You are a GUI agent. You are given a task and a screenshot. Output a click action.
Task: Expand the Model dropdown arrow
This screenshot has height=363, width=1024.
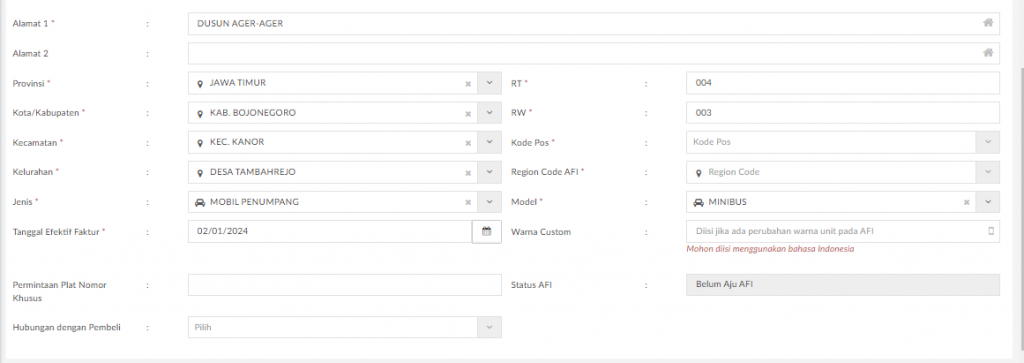click(x=987, y=202)
